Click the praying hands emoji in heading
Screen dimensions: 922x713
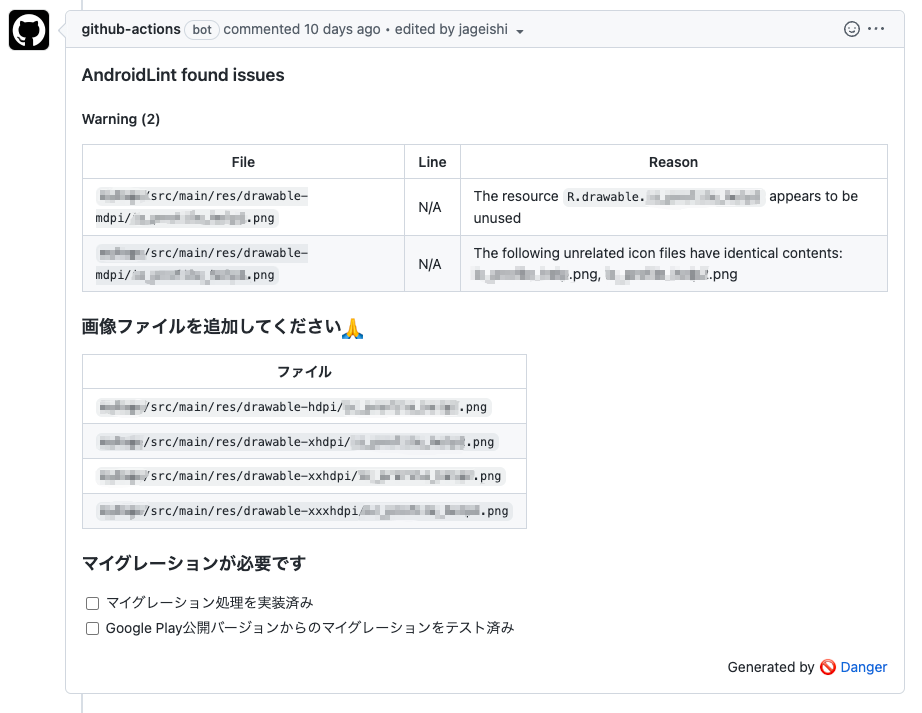(x=352, y=328)
